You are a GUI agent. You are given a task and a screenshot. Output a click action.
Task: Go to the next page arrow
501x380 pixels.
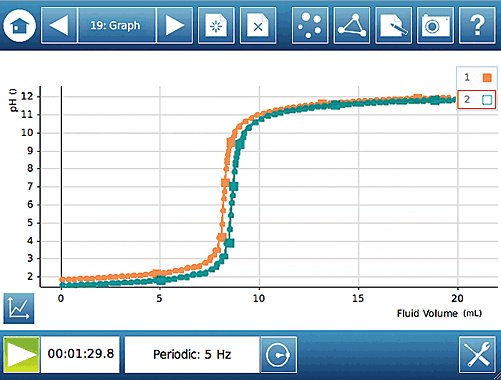tap(175, 26)
